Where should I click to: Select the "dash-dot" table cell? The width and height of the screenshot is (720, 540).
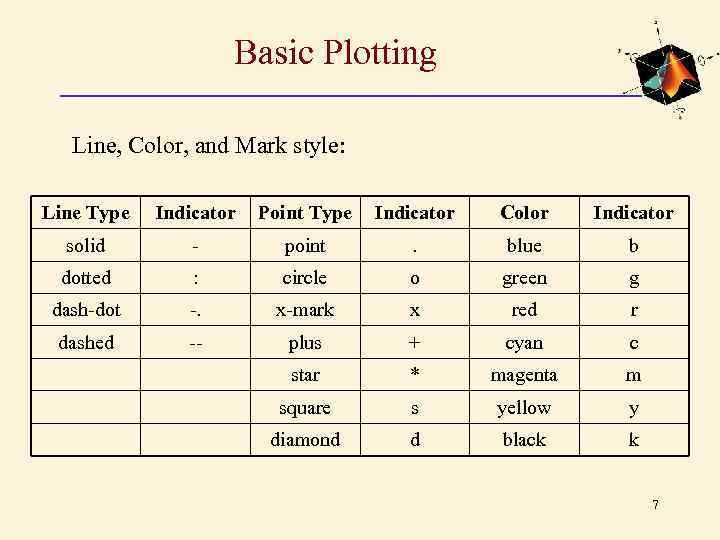86,310
